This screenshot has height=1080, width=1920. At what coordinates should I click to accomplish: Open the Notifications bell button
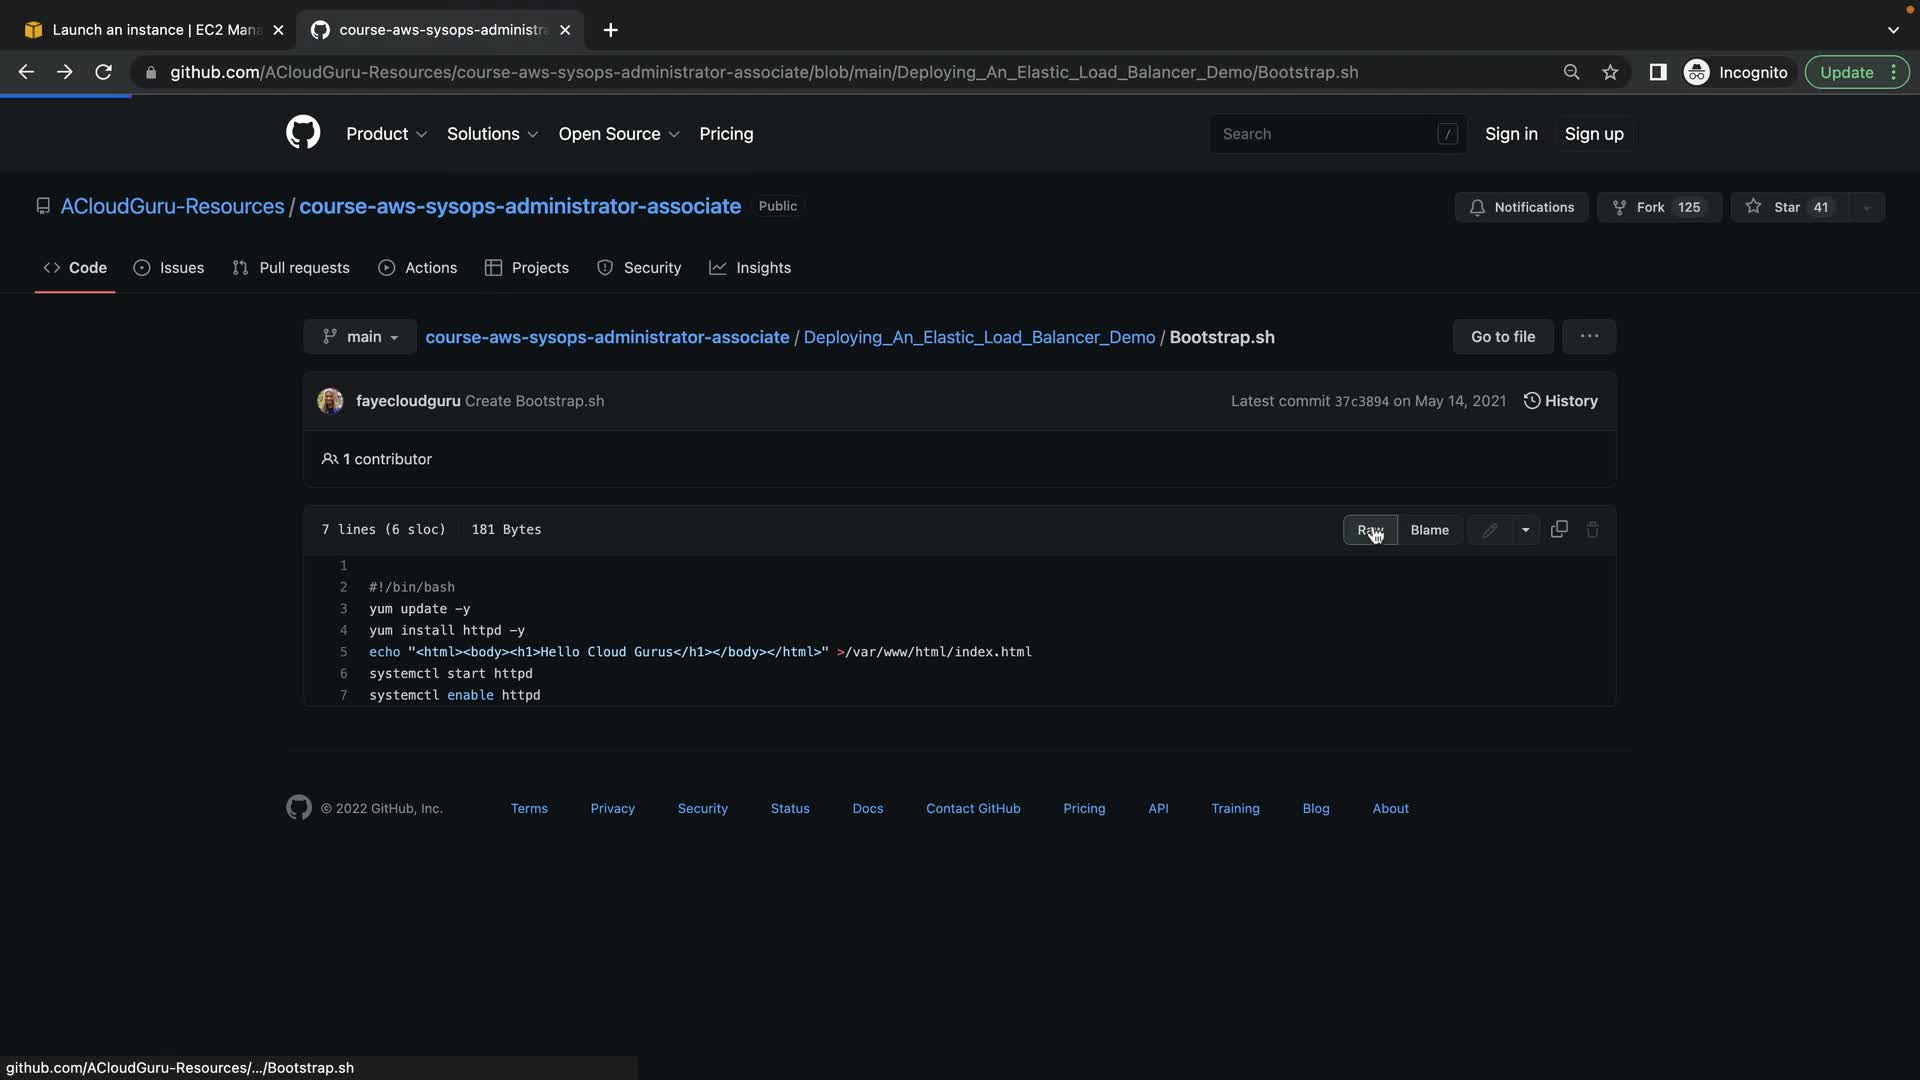(x=1521, y=207)
